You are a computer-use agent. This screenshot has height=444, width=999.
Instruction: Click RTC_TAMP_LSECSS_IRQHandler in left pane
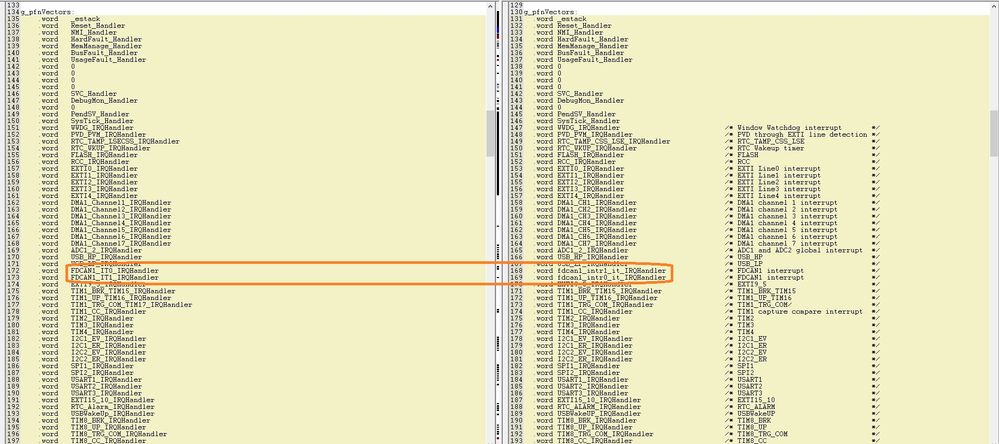point(125,141)
